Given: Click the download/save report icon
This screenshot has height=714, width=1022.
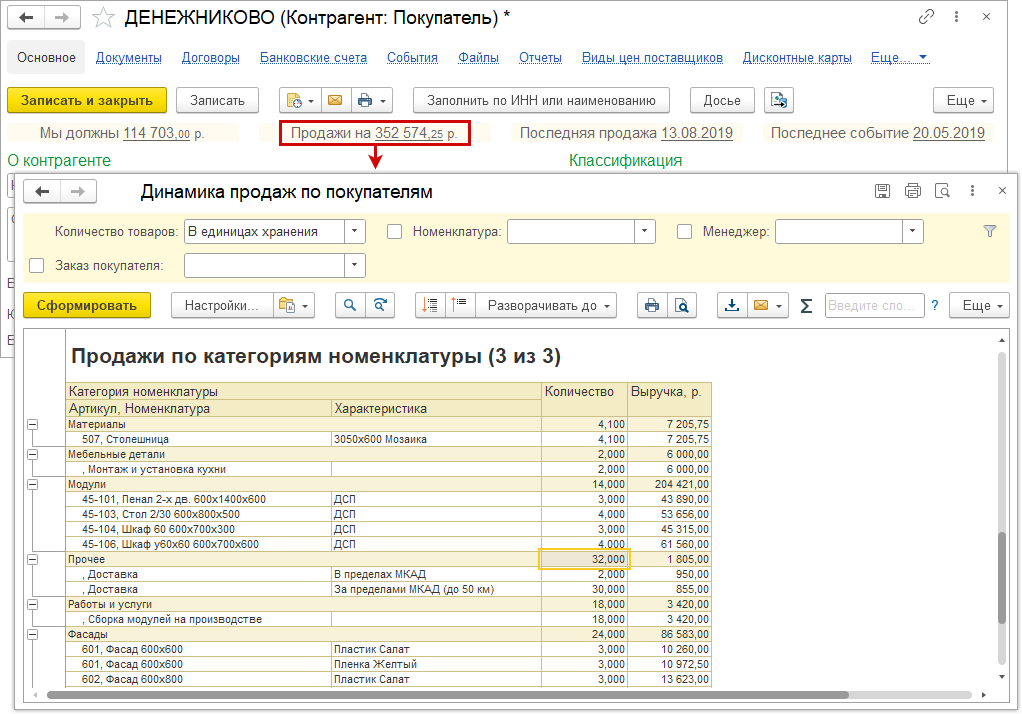Looking at the screenshot, I should (x=732, y=306).
